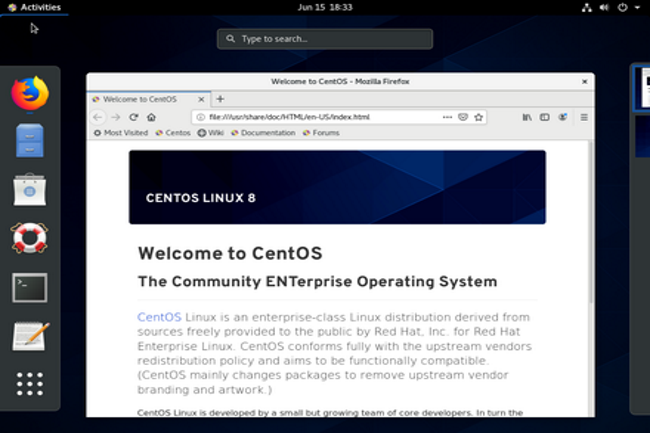
Task: Click the power icon in top bar
Action: click(622, 7)
